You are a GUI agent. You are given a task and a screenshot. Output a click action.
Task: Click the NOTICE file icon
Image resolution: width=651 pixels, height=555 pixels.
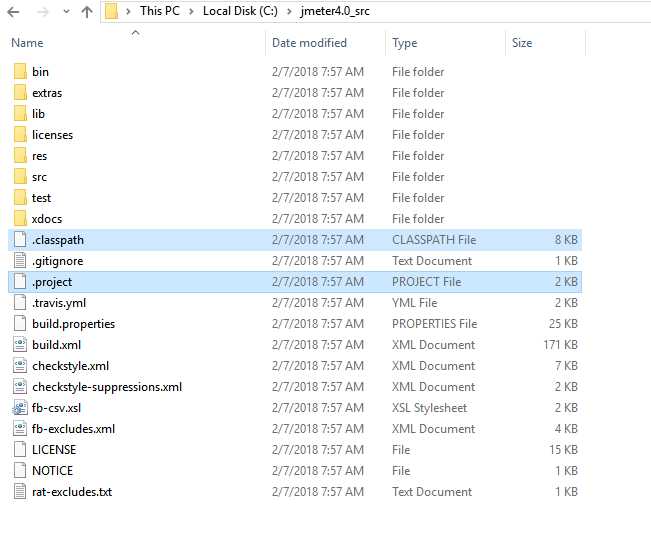(x=20, y=470)
